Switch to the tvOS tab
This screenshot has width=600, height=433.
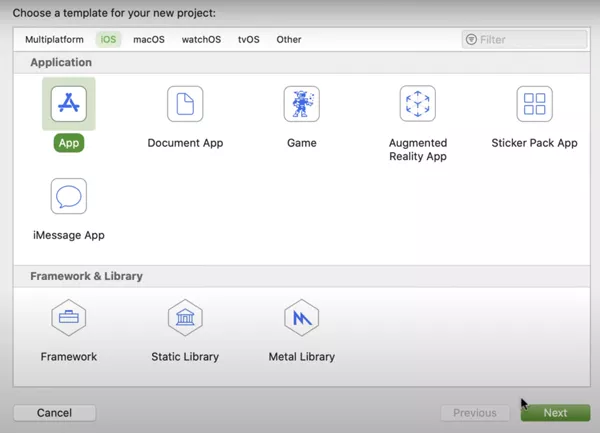pos(249,39)
